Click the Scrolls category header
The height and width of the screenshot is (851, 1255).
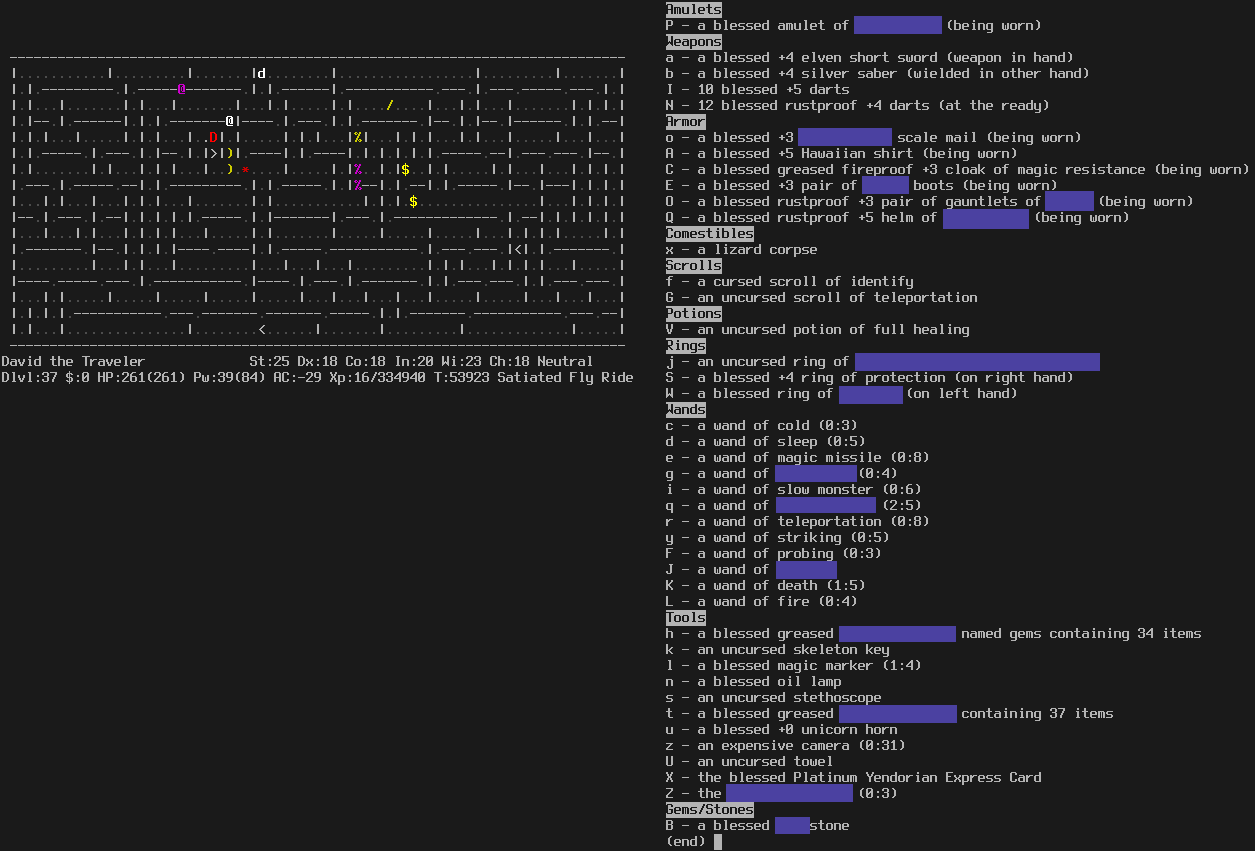pos(694,265)
